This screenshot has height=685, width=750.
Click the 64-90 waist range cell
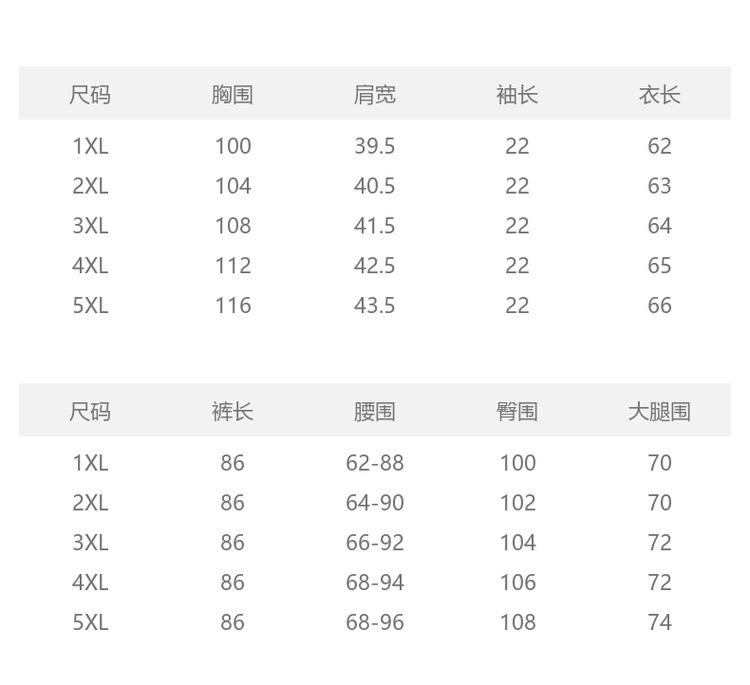(x=375, y=503)
